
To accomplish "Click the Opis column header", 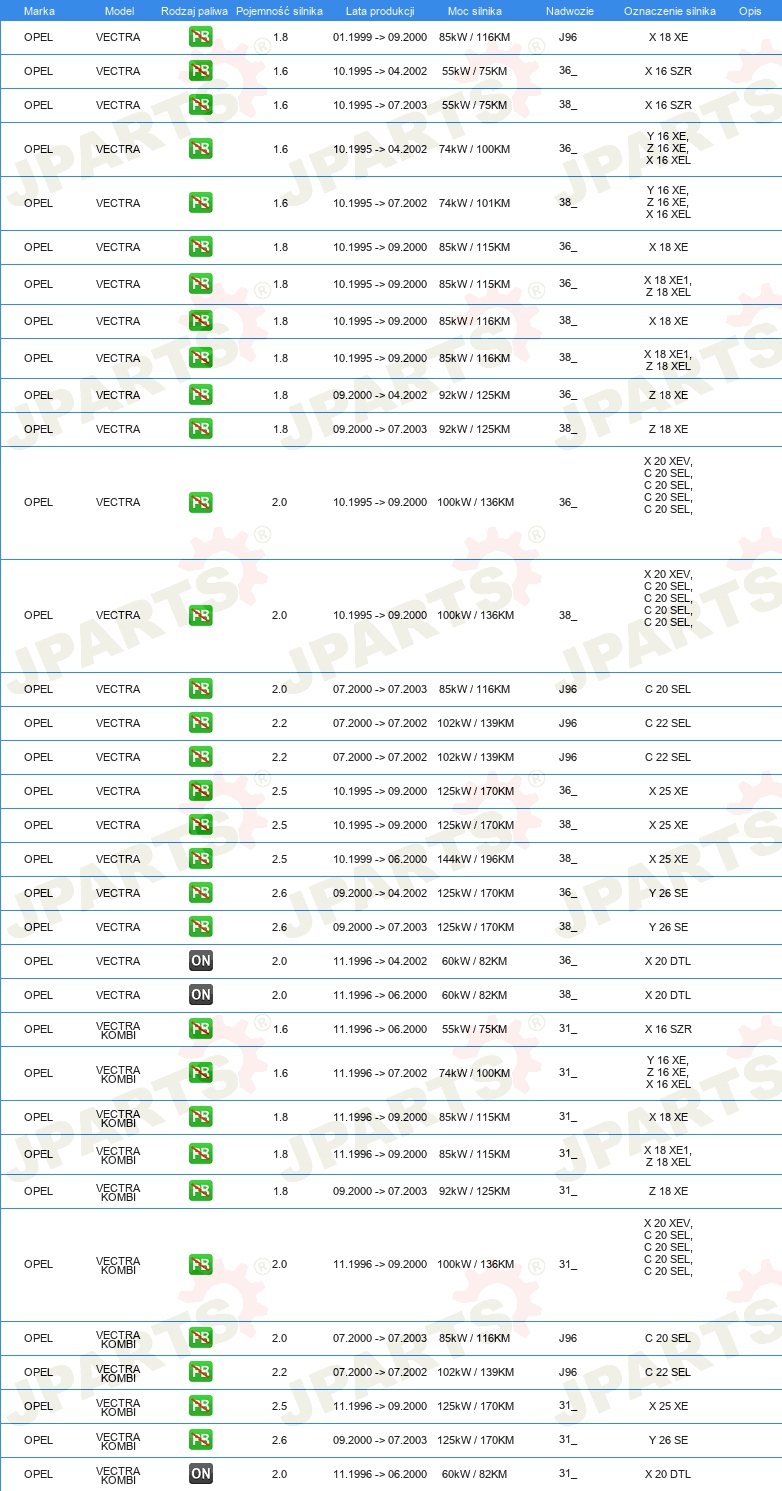I will click(750, 10).
